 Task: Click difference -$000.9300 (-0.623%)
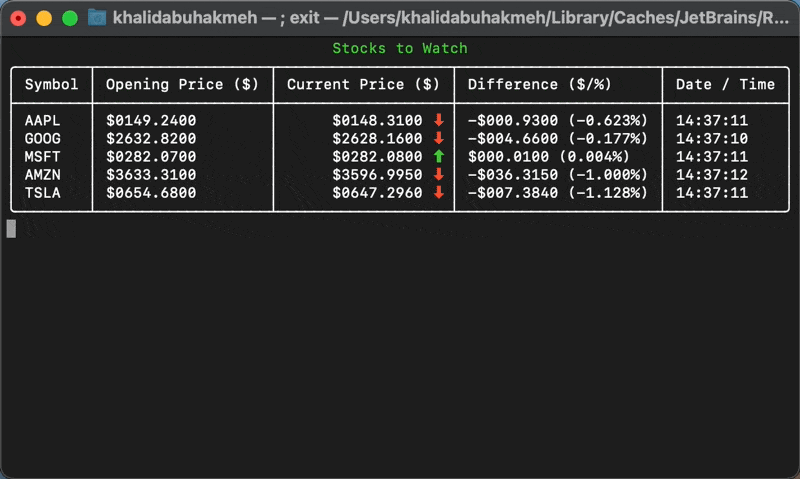[x=558, y=120]
